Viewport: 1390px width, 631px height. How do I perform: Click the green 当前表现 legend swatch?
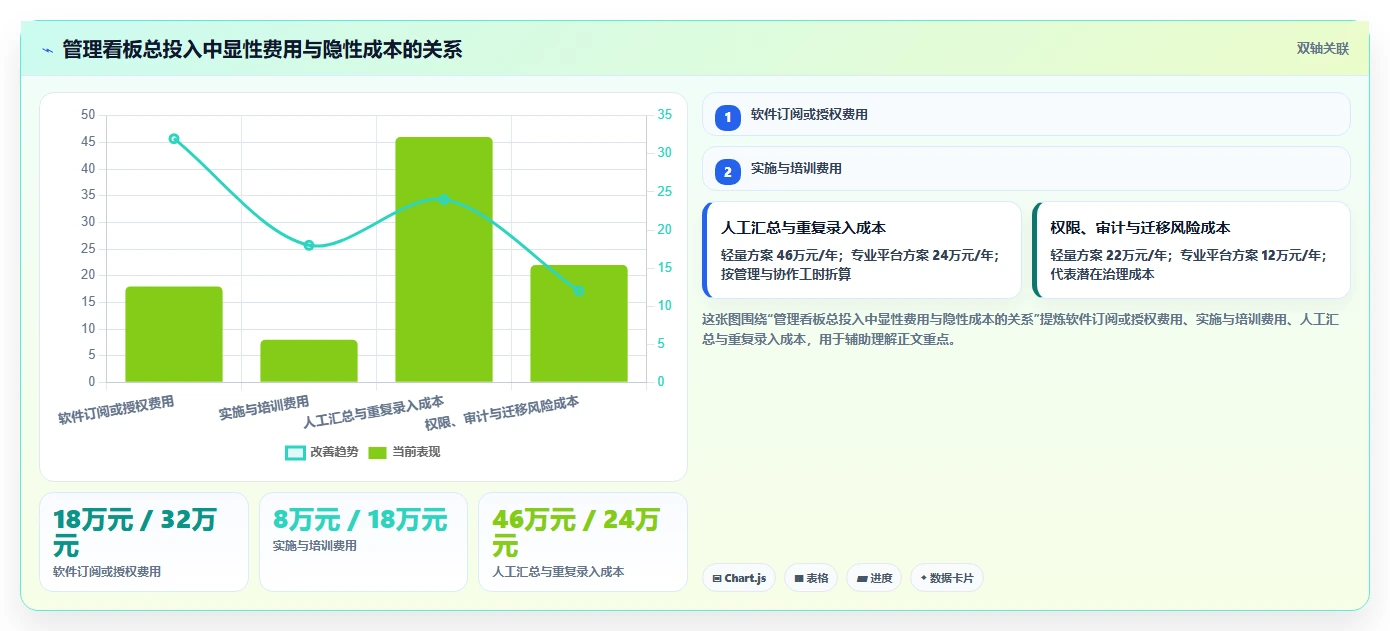(377, 453)
